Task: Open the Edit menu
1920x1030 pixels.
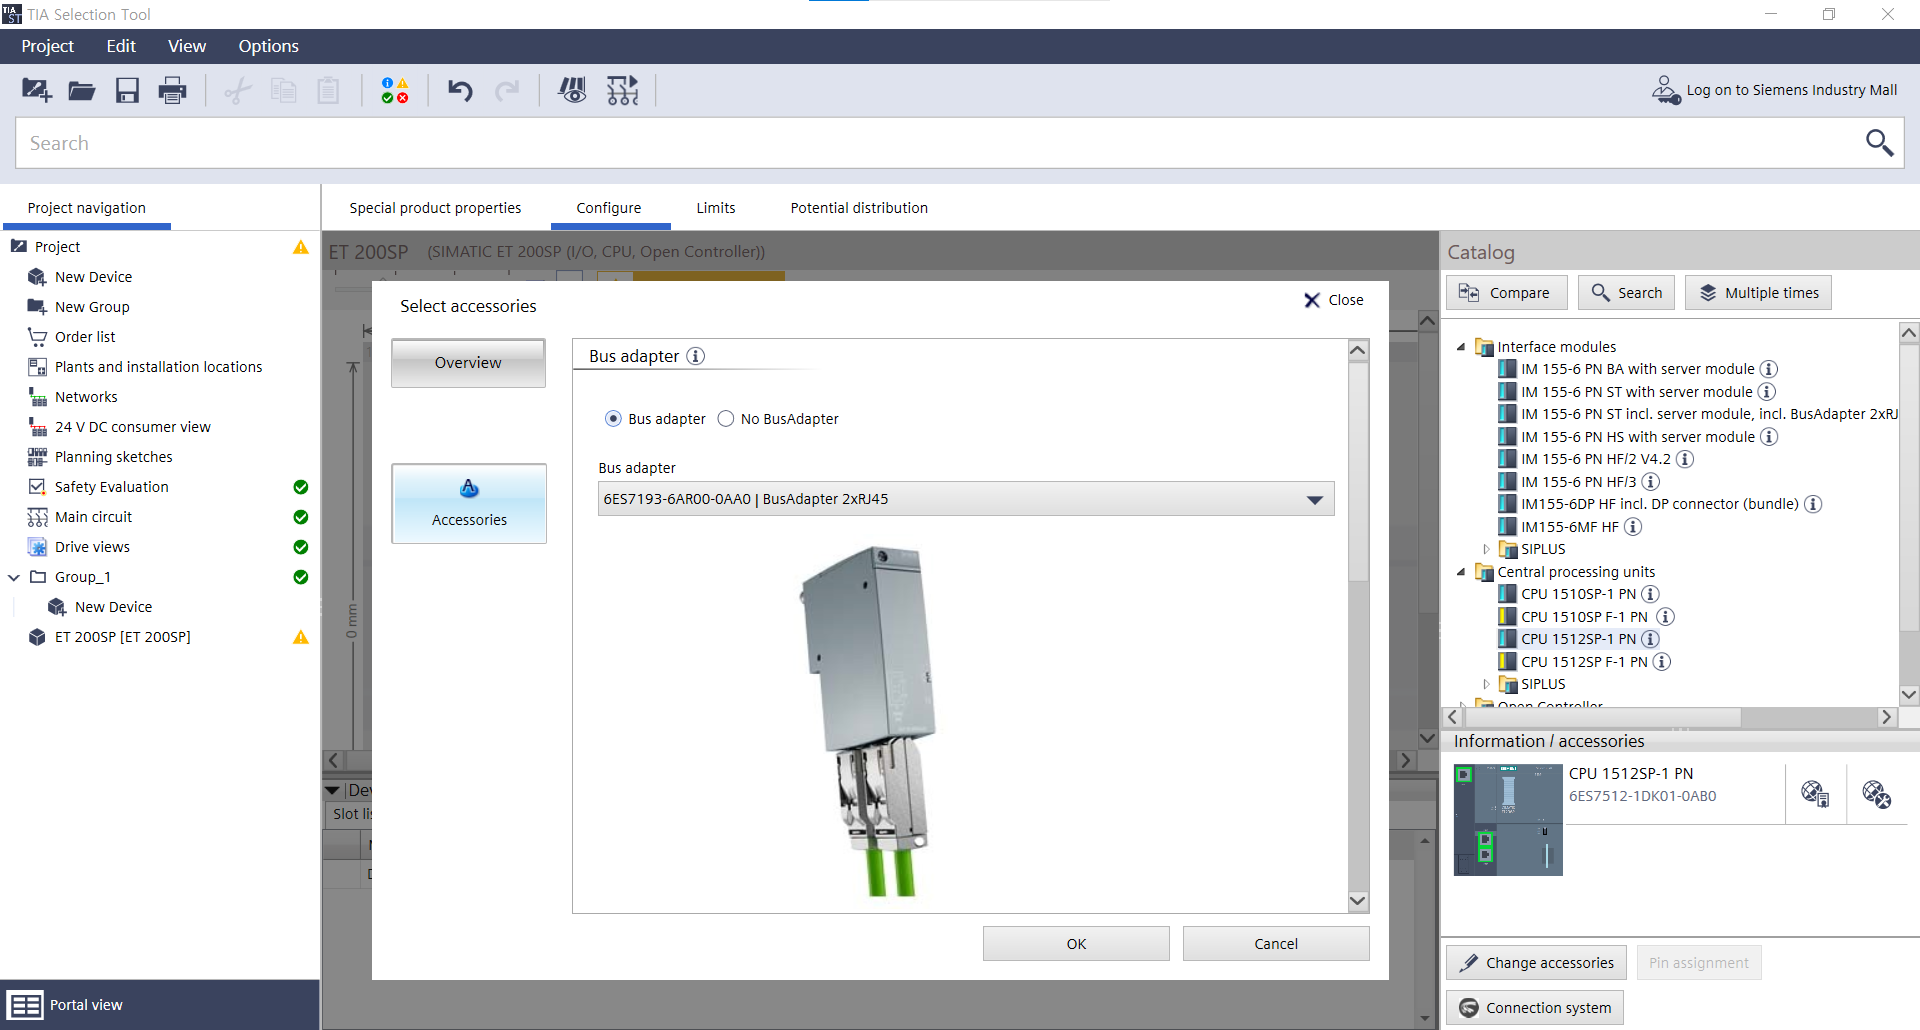Action: coord(121,46)
